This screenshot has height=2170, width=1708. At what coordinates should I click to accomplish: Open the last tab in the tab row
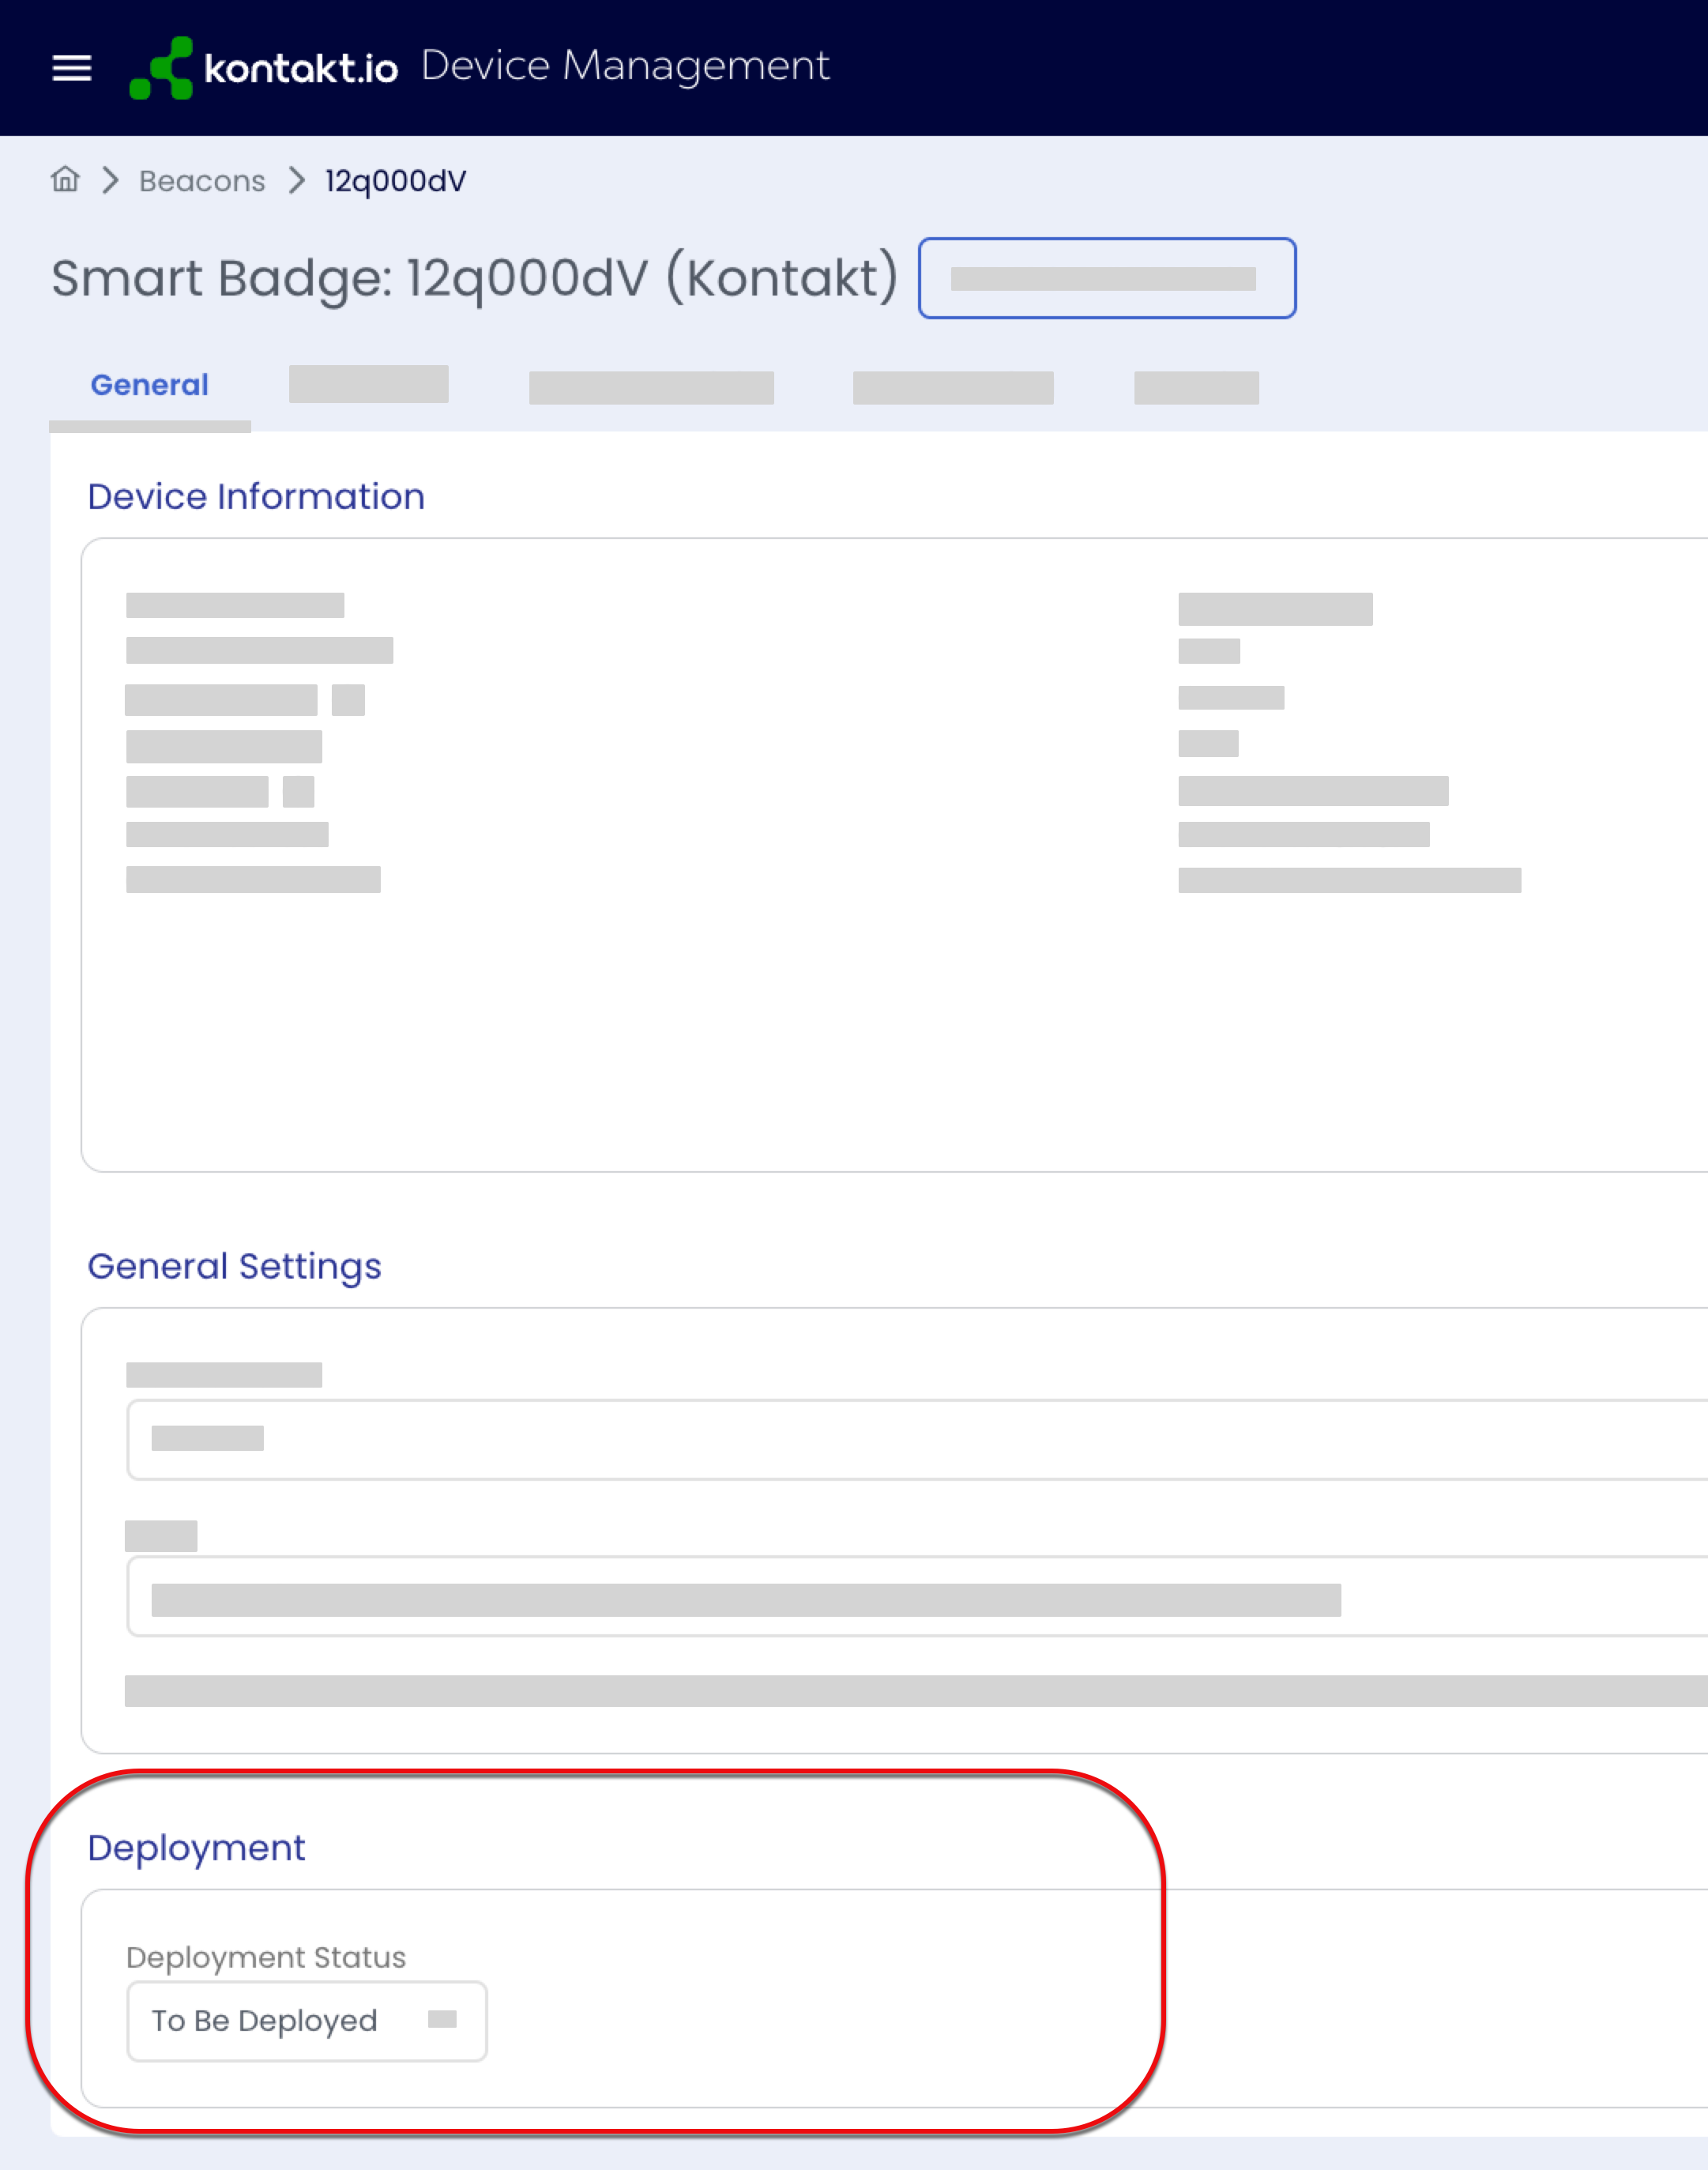1196,387
